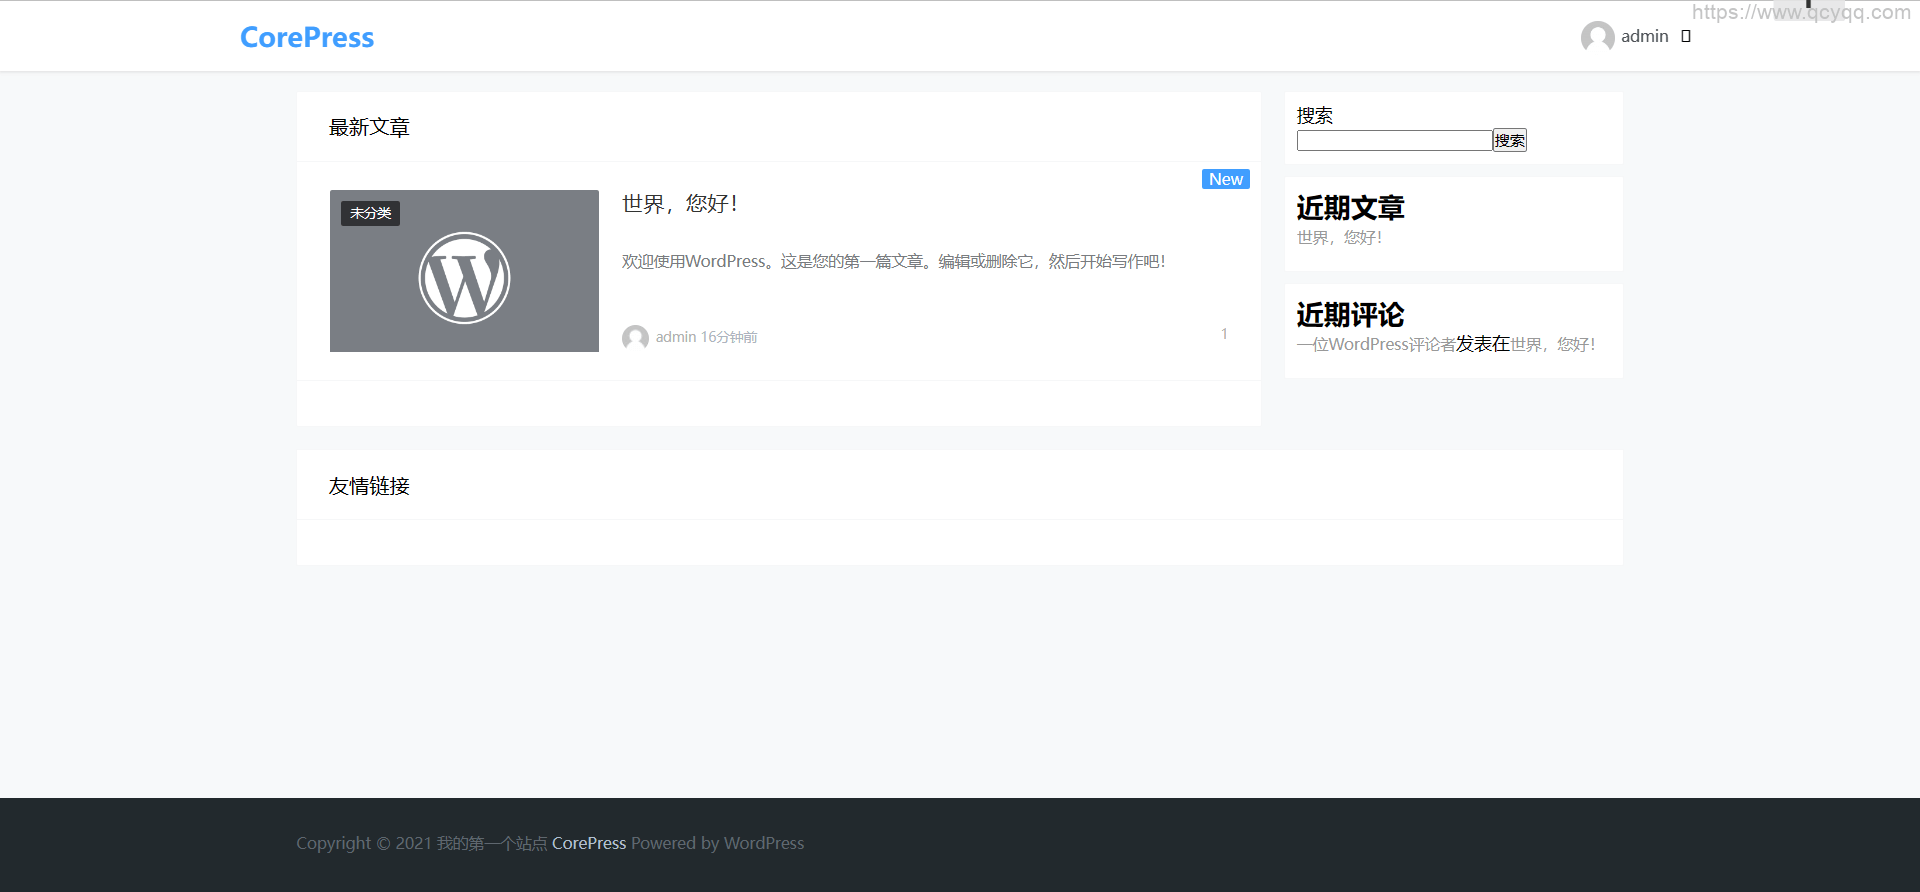The height and width of the screenshot is (892, 1920).
Task: Click the post comment count 1
Action: click(1224, 334)
